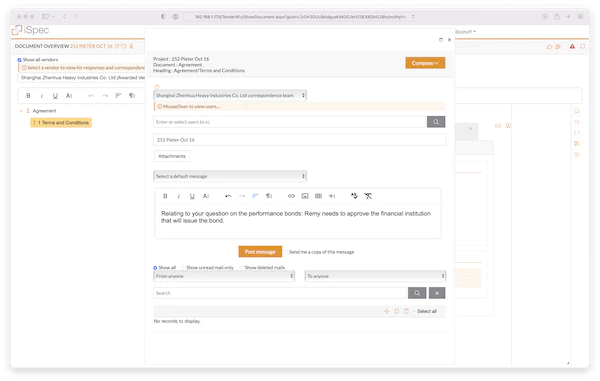Delete mails with the trash icon

(406, 311)
